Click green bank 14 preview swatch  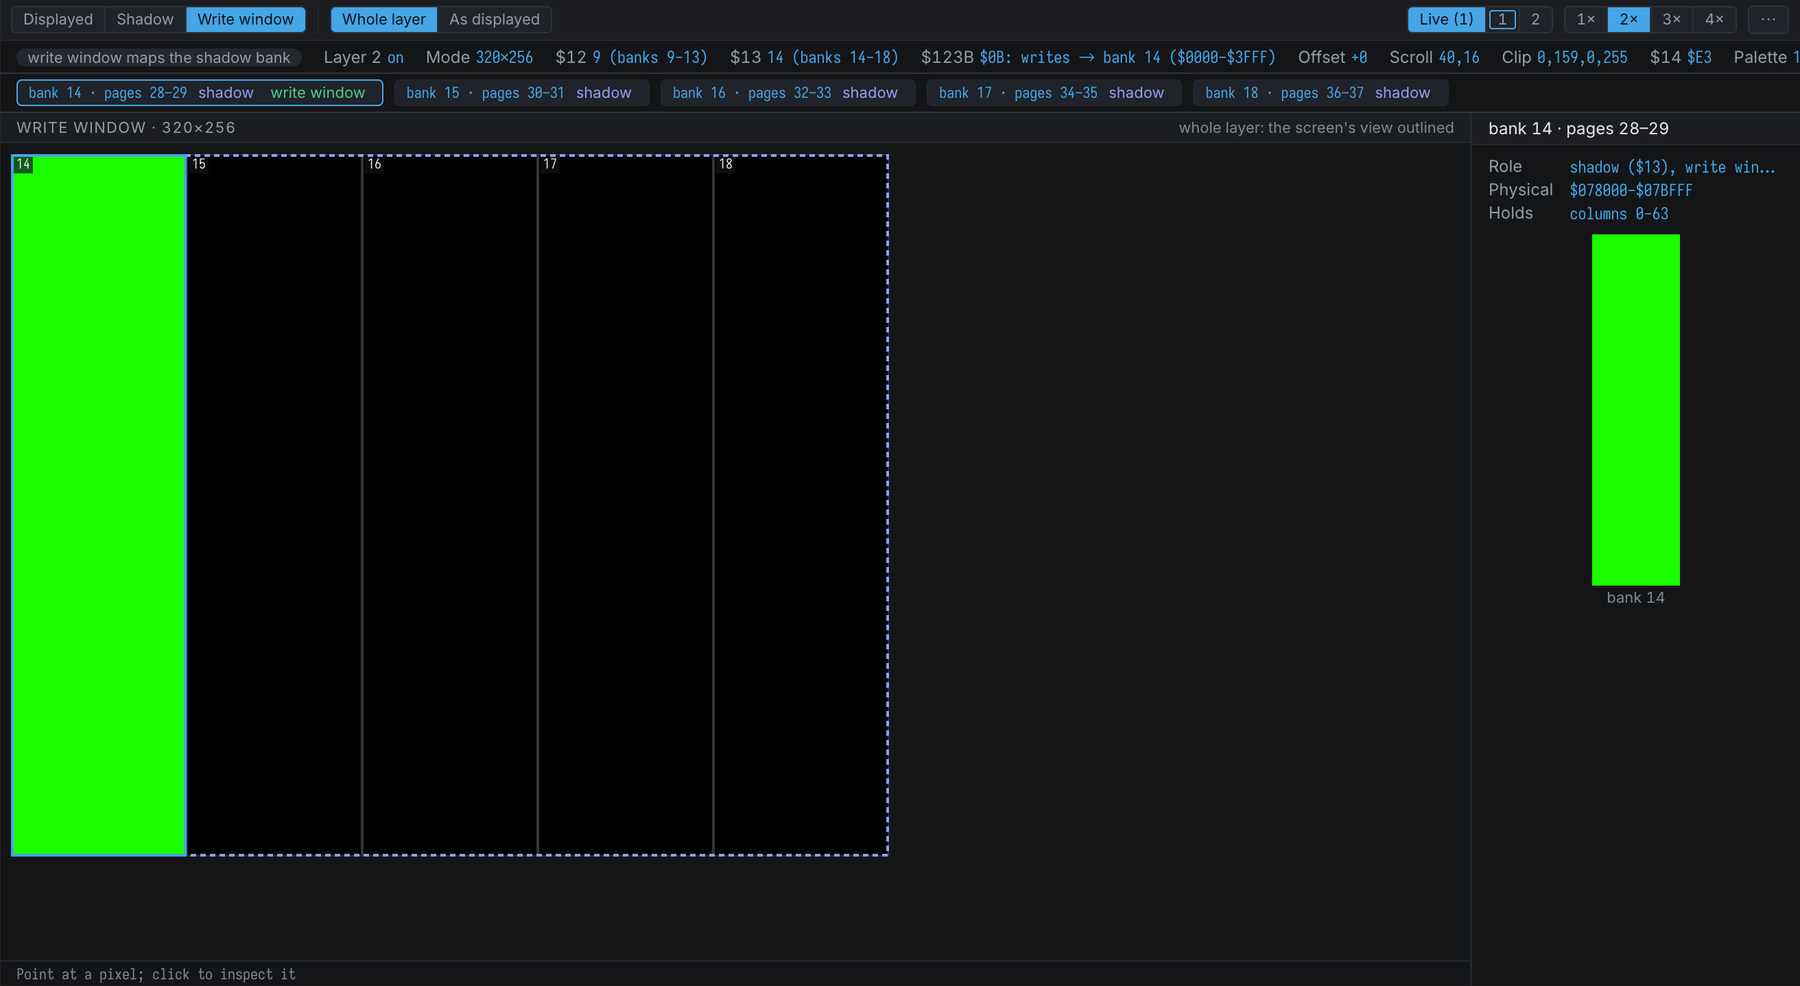1635,409
